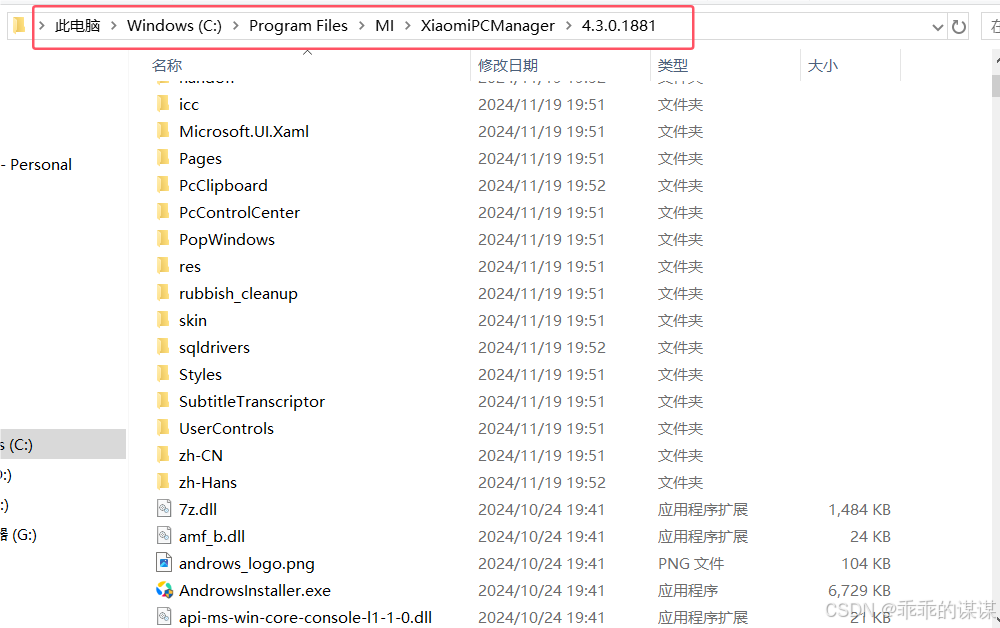The image size is (1000, 628).
Task: Click the folder name Microsoft.UI.Xaml
Action: [244, 131]
